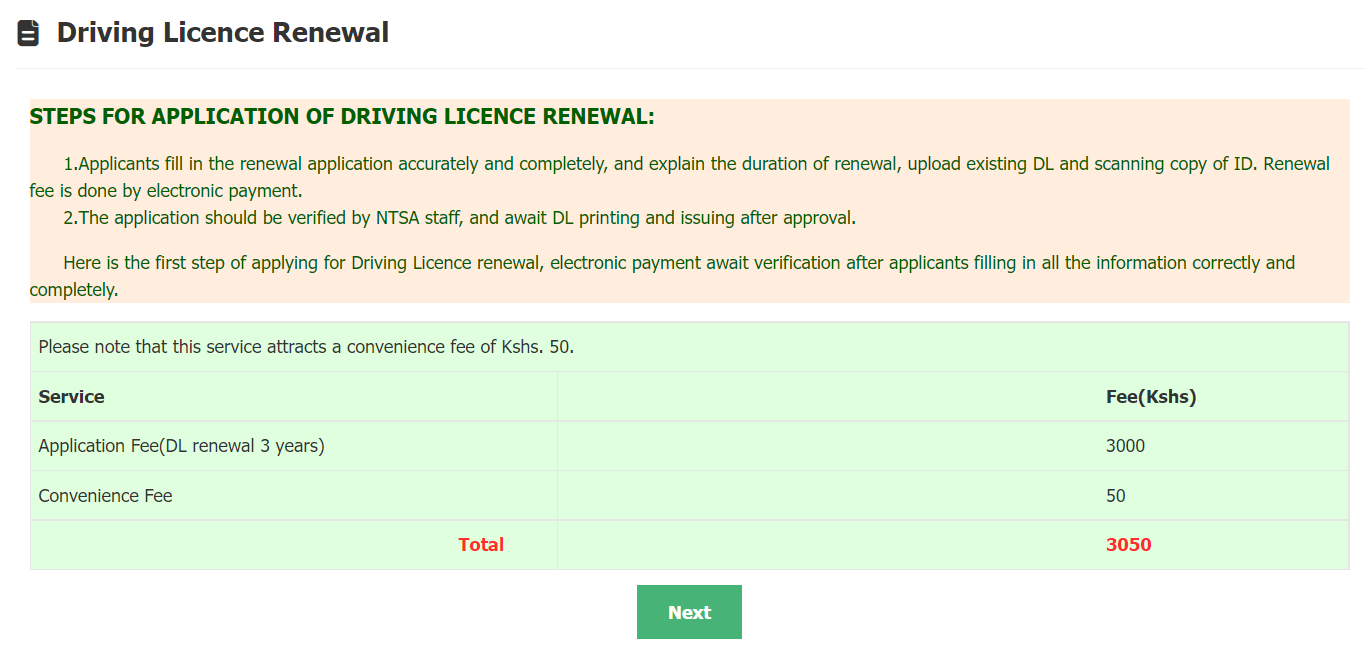Viewport: 1370px width, 663px height.
Task: Click the green STEPS FOR APPLICATION heading
Action: pyautogui.click(x=342, y=117)
